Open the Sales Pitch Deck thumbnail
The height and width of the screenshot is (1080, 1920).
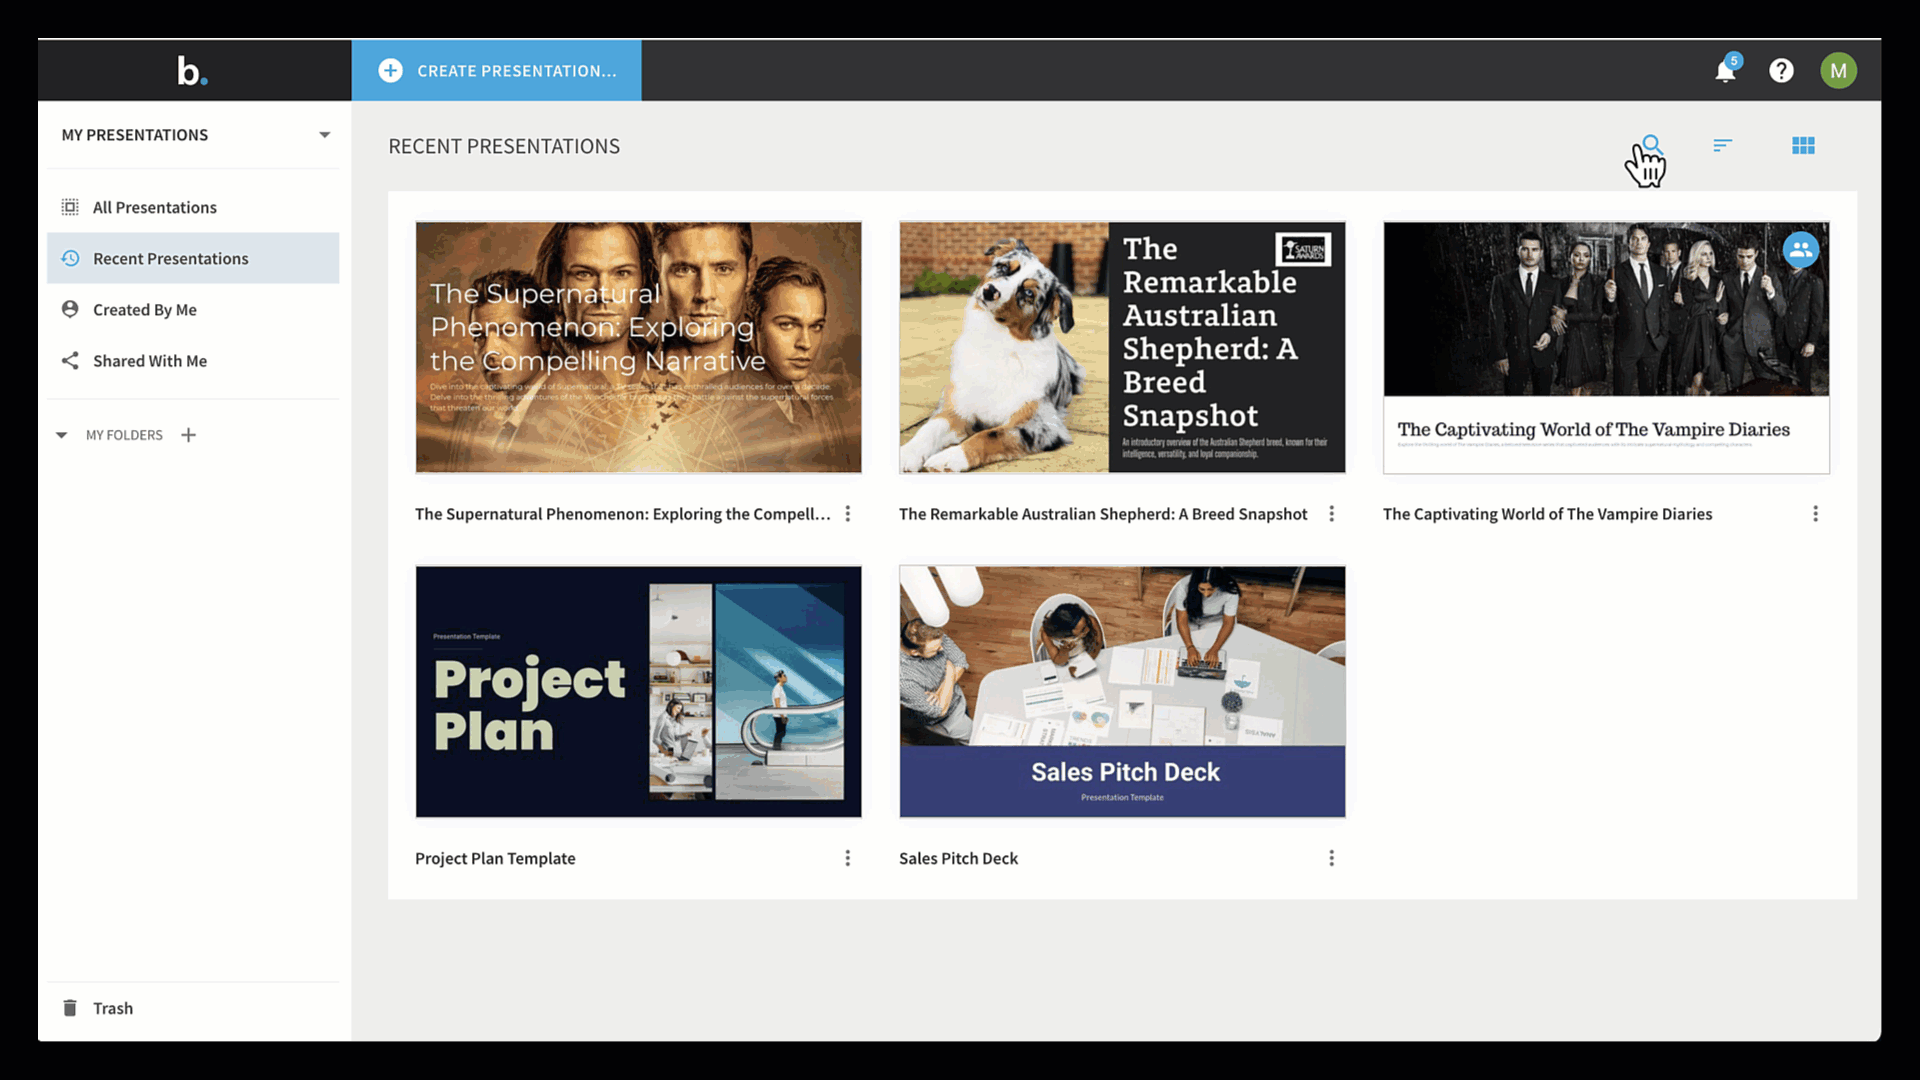[1122, 692]
